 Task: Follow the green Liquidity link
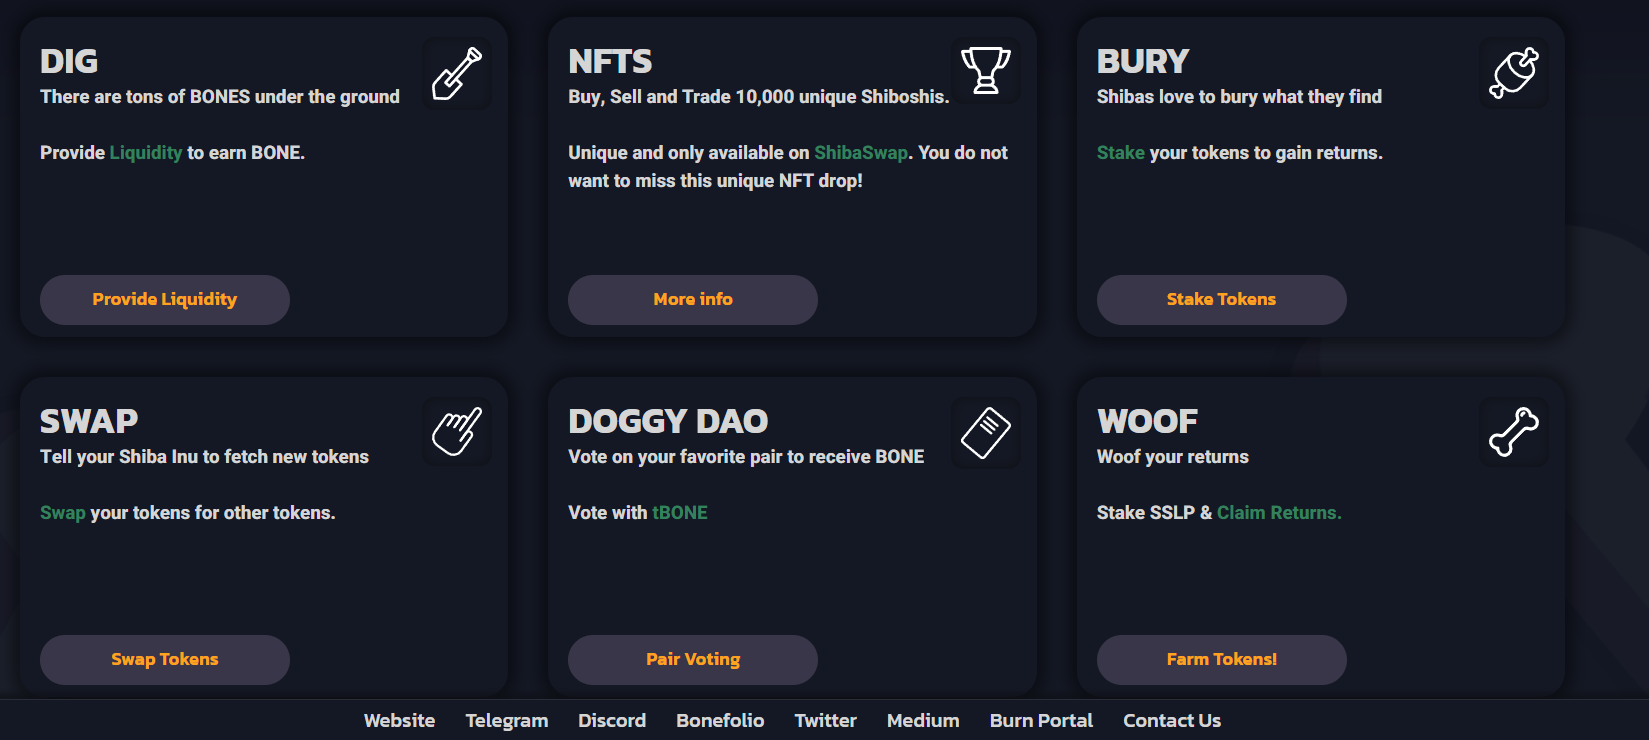coord(146,153)
